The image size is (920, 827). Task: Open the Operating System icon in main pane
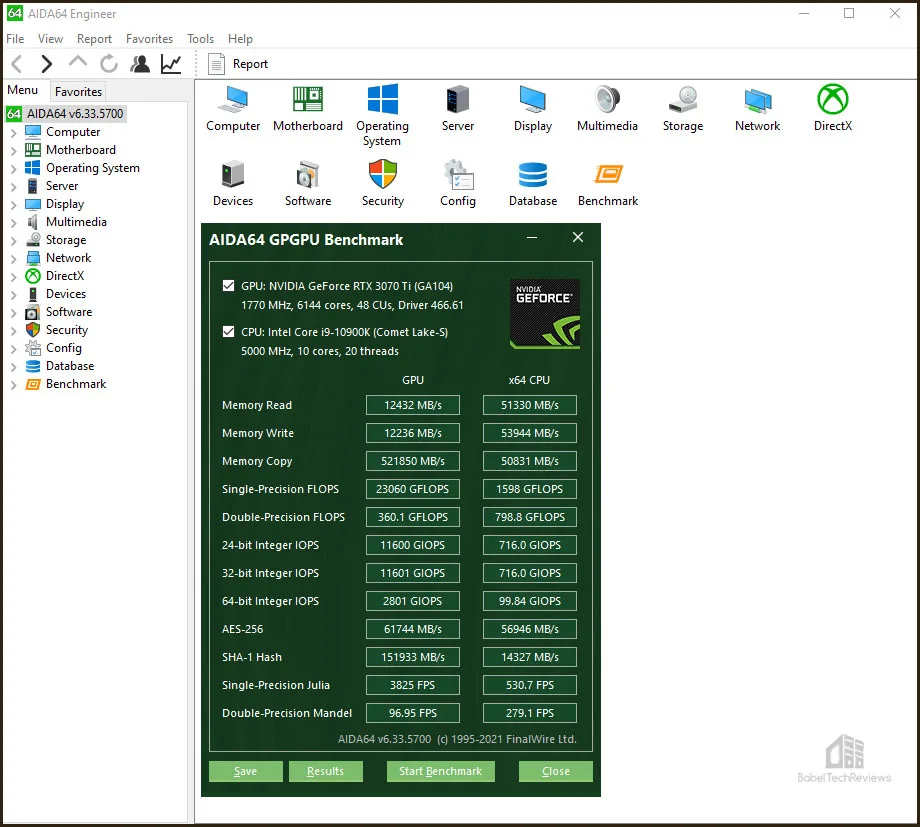point(383,116)
